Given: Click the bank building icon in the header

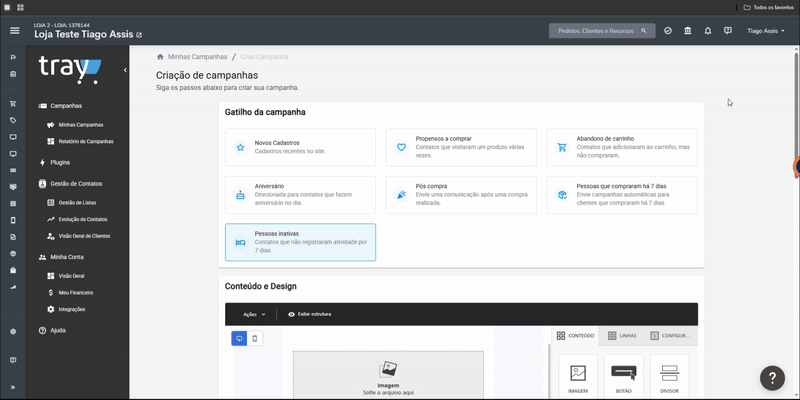Looking at the screenshot, I should tap(688, 31).
